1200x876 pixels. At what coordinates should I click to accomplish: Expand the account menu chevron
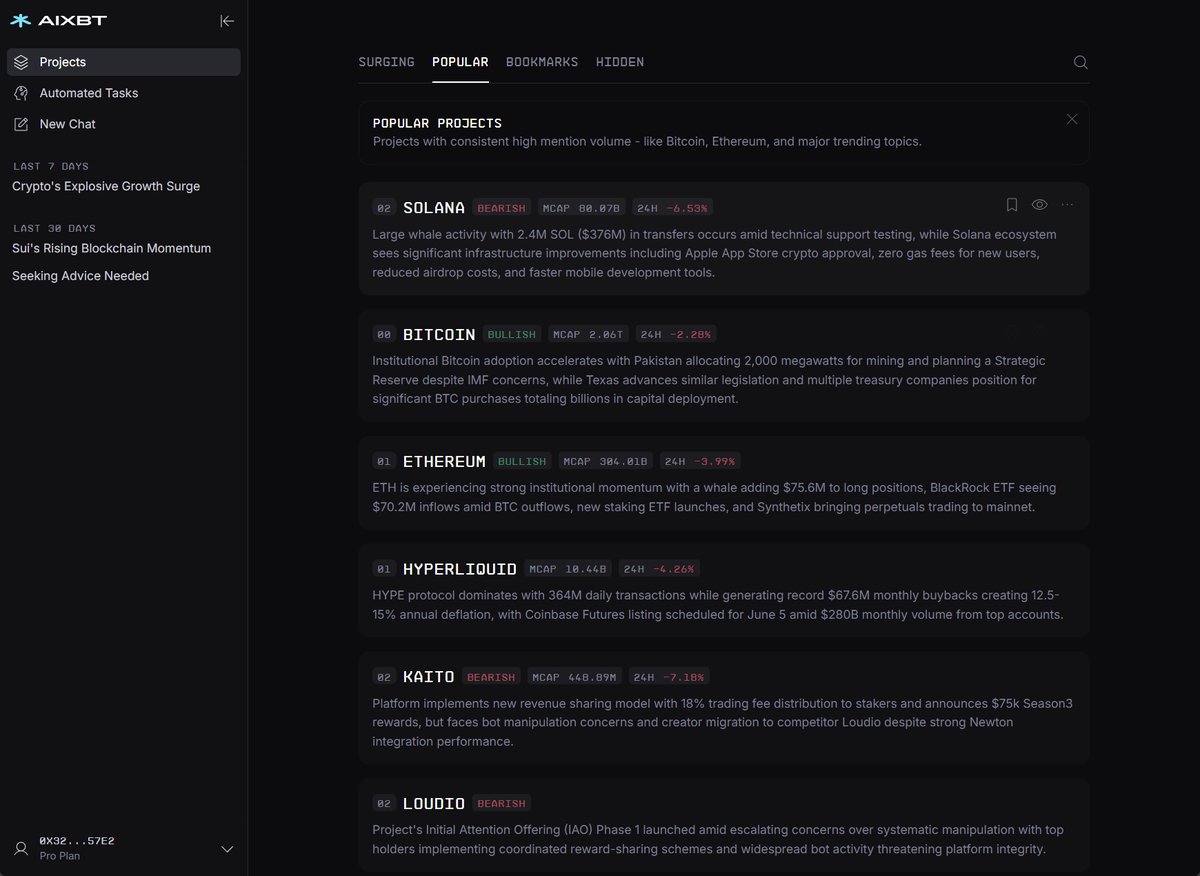pos(227,849)
